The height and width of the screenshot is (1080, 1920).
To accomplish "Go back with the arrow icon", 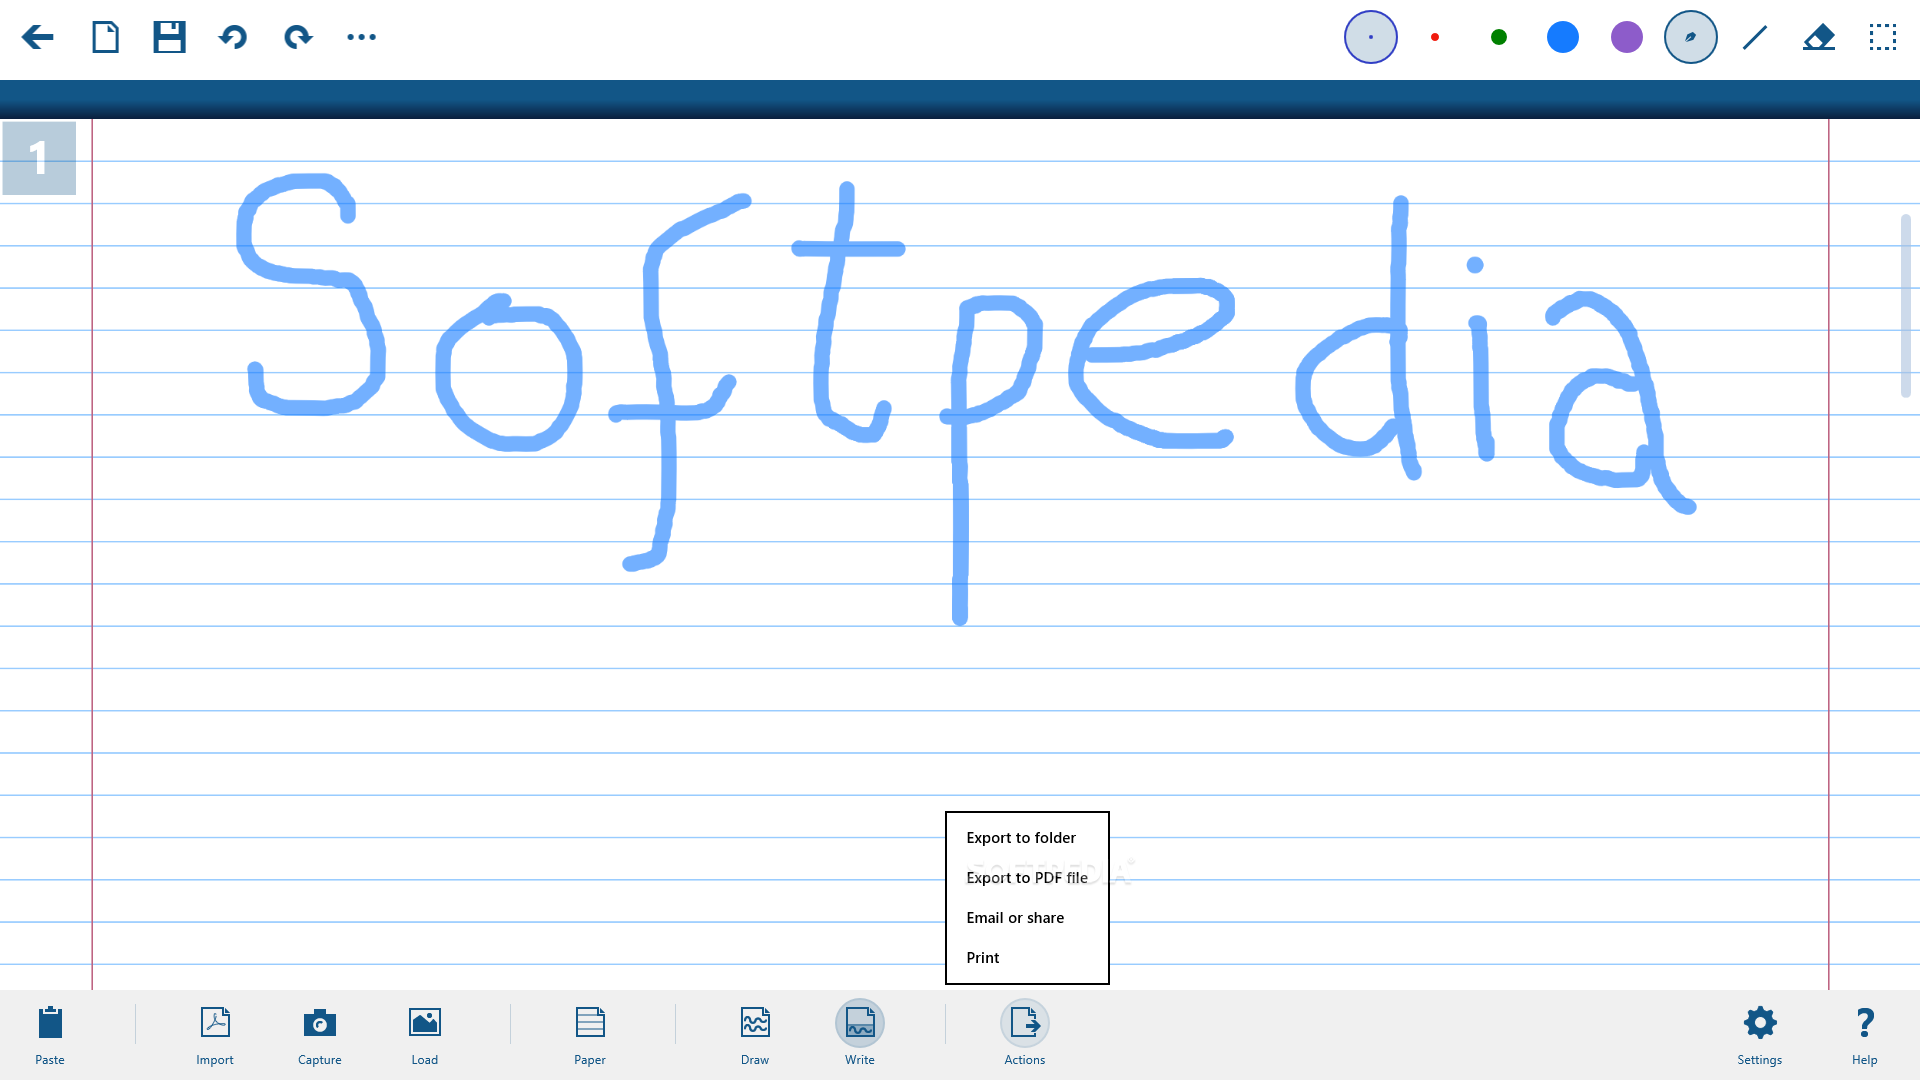I will (38, 38).
